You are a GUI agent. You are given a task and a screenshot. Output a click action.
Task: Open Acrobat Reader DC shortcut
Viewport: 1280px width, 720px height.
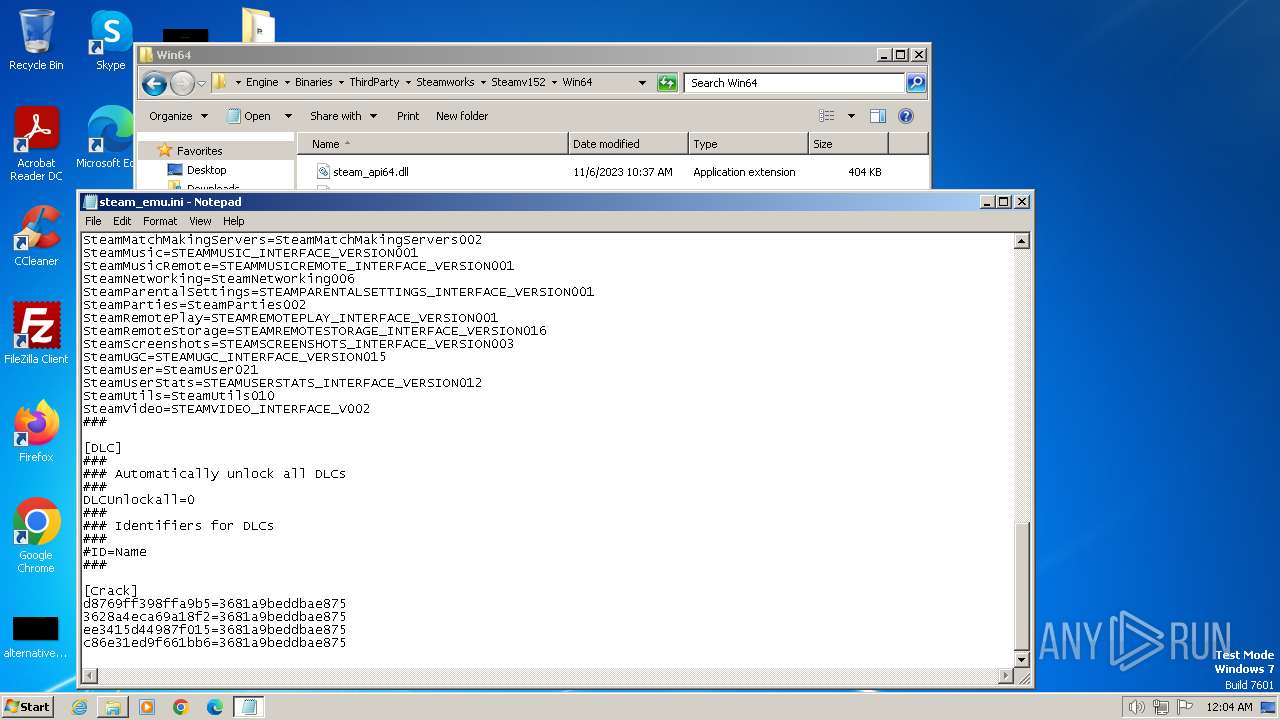point(36,145)
